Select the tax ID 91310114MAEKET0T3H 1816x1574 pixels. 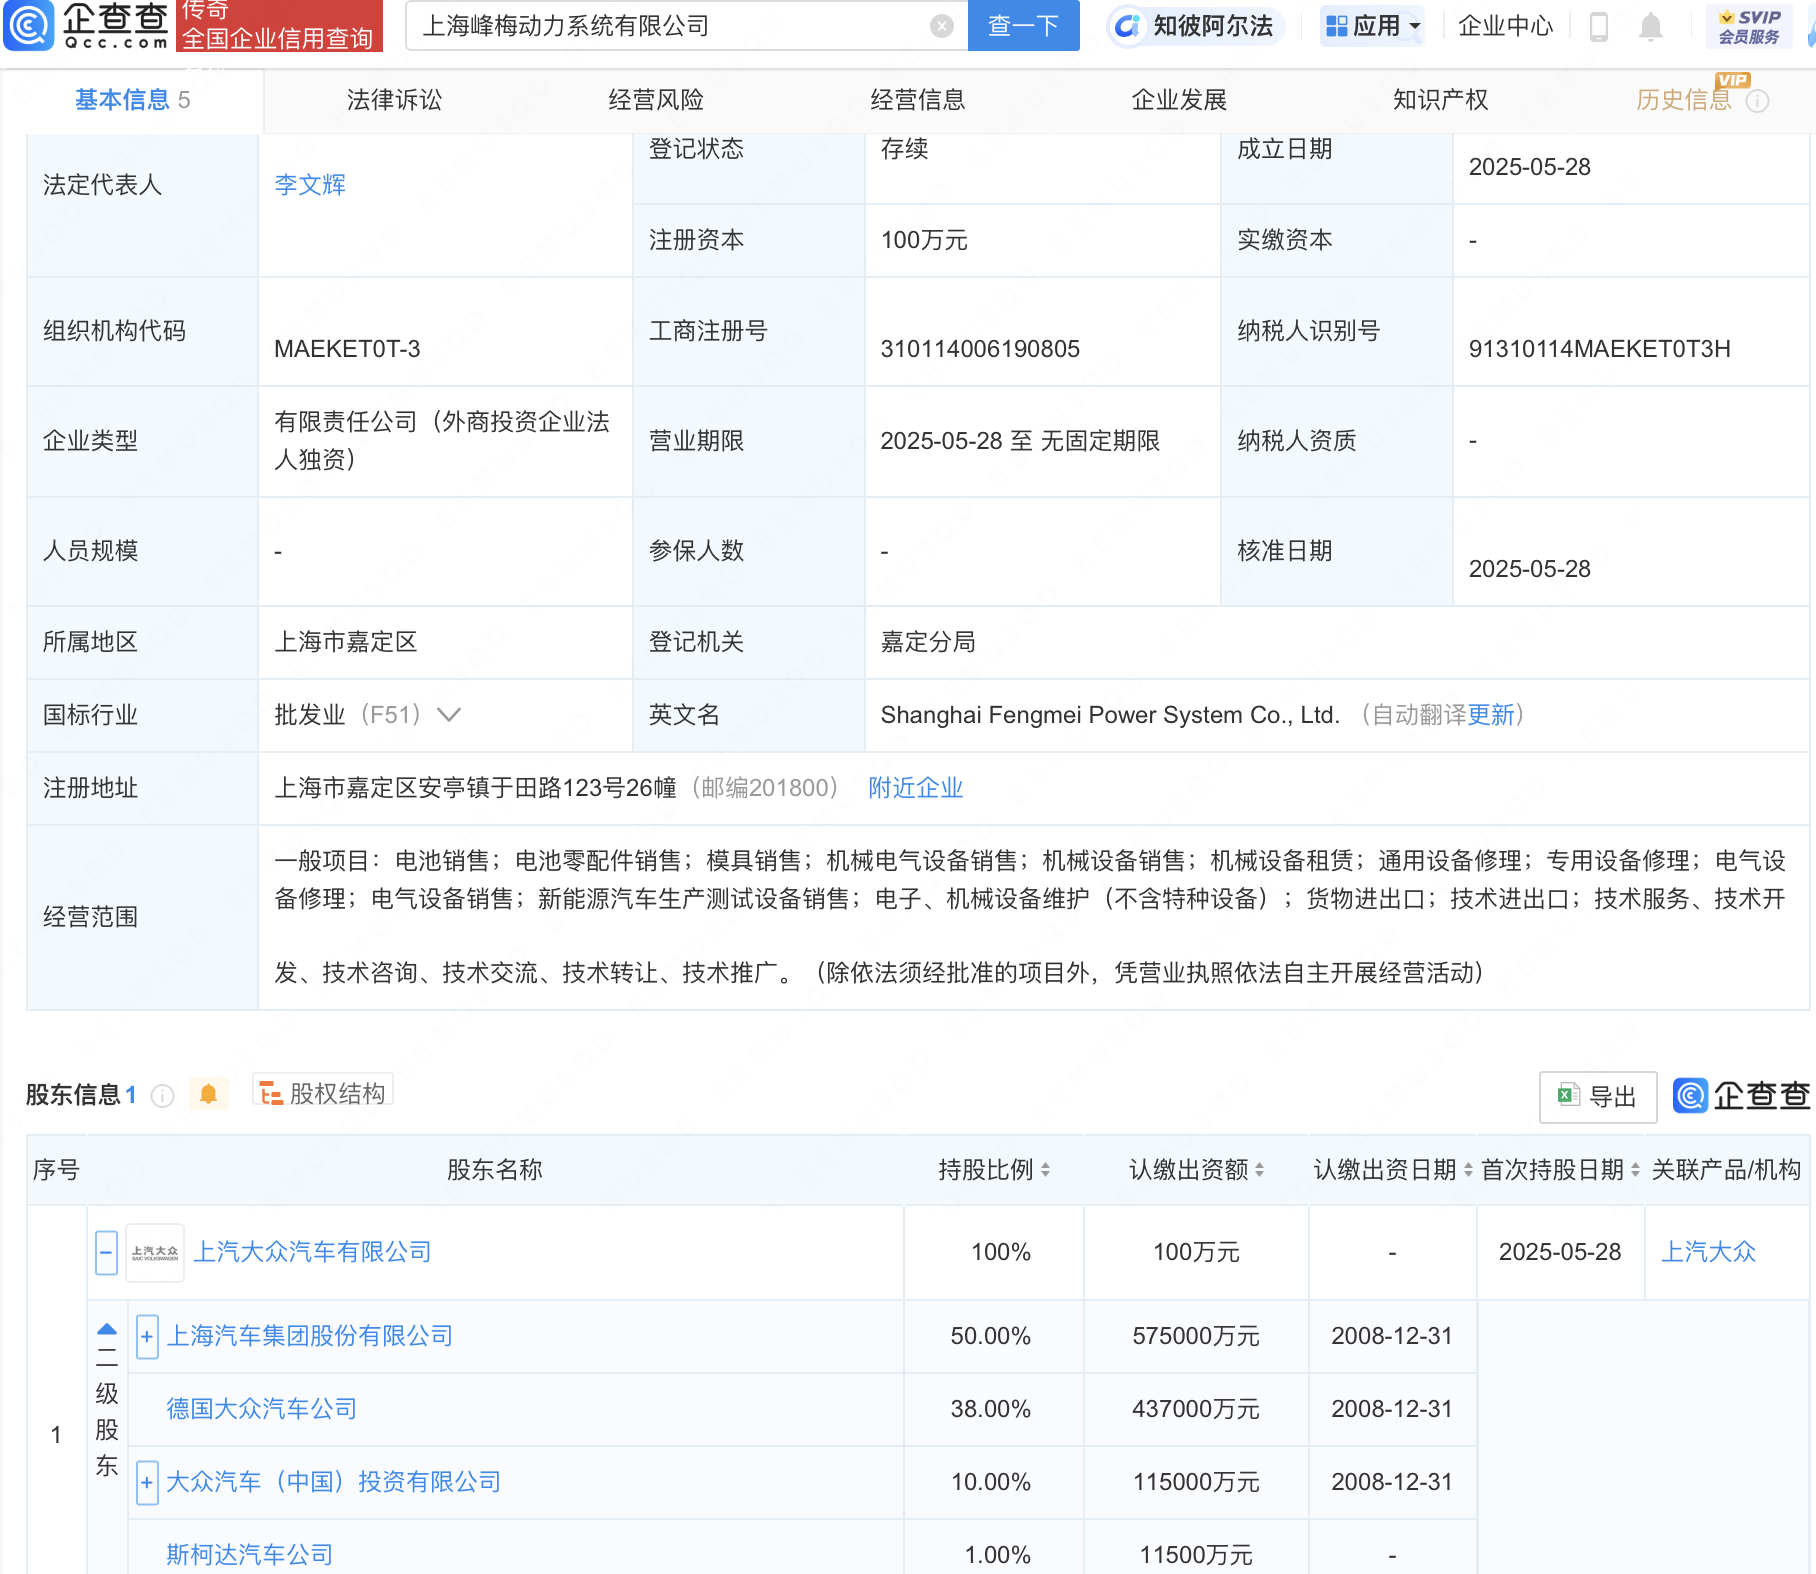click(1599, 349)
